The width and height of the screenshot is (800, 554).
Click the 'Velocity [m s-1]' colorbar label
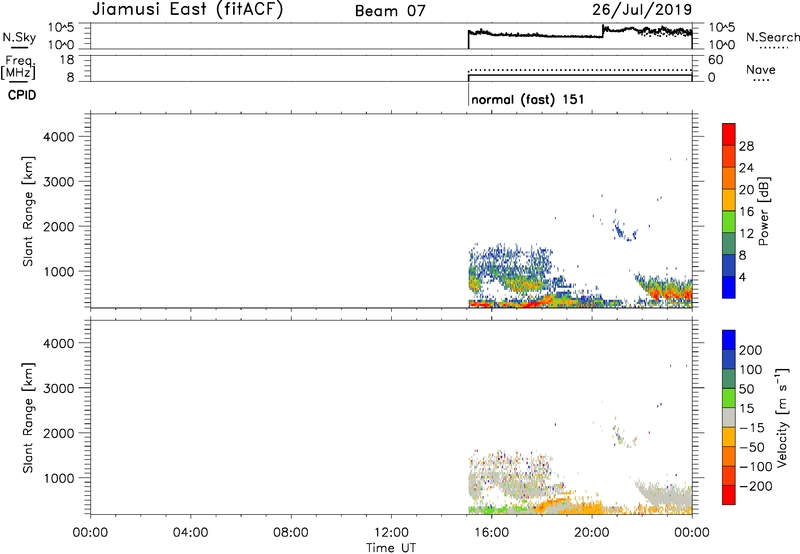point(782,417)
